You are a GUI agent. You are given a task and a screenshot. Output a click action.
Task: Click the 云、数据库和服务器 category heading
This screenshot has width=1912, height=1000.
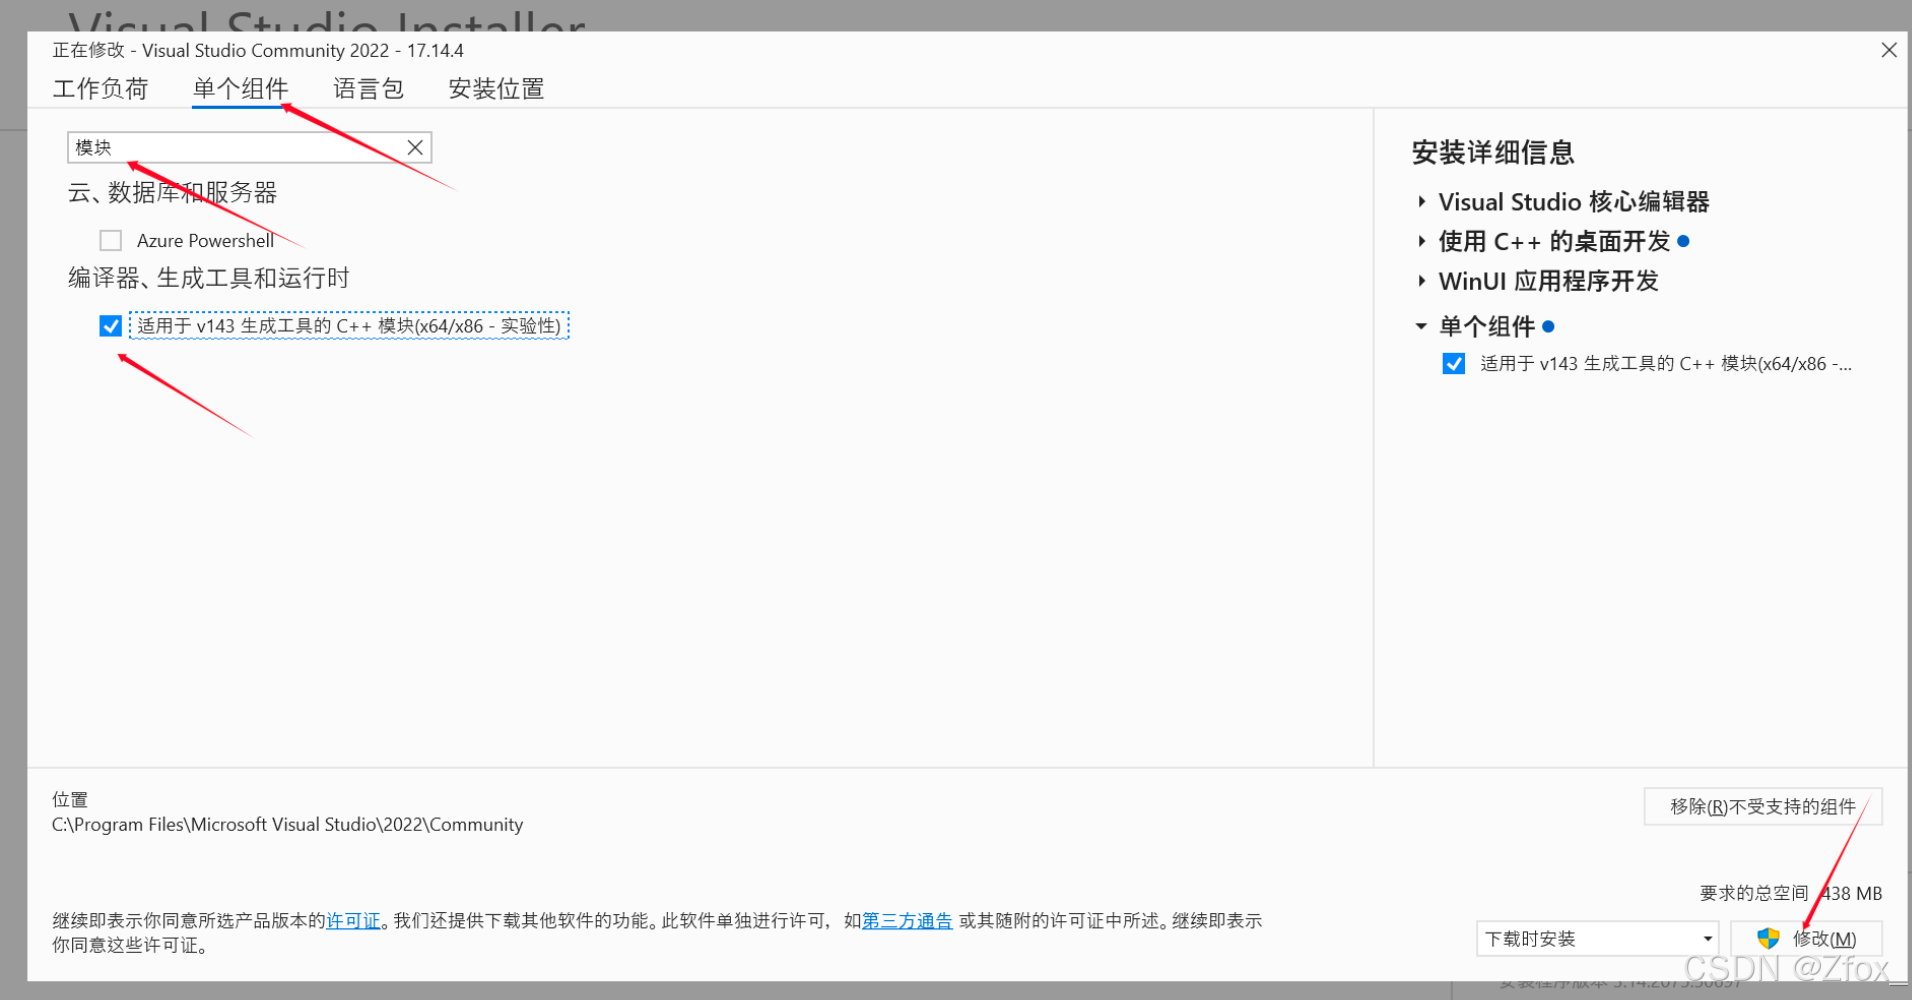172,193
